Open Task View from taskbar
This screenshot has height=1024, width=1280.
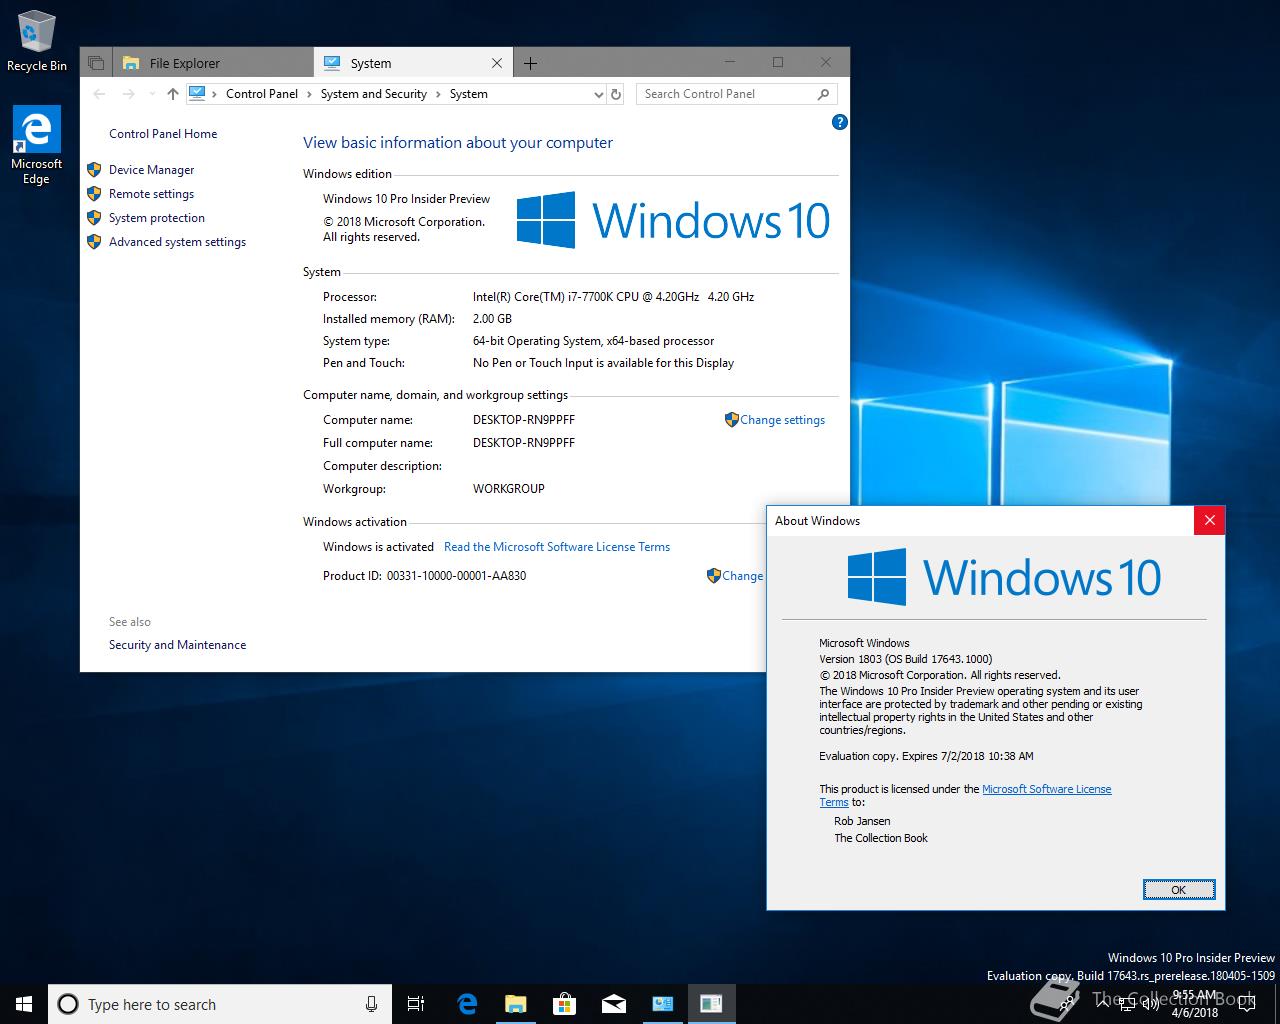[416, 1004]
